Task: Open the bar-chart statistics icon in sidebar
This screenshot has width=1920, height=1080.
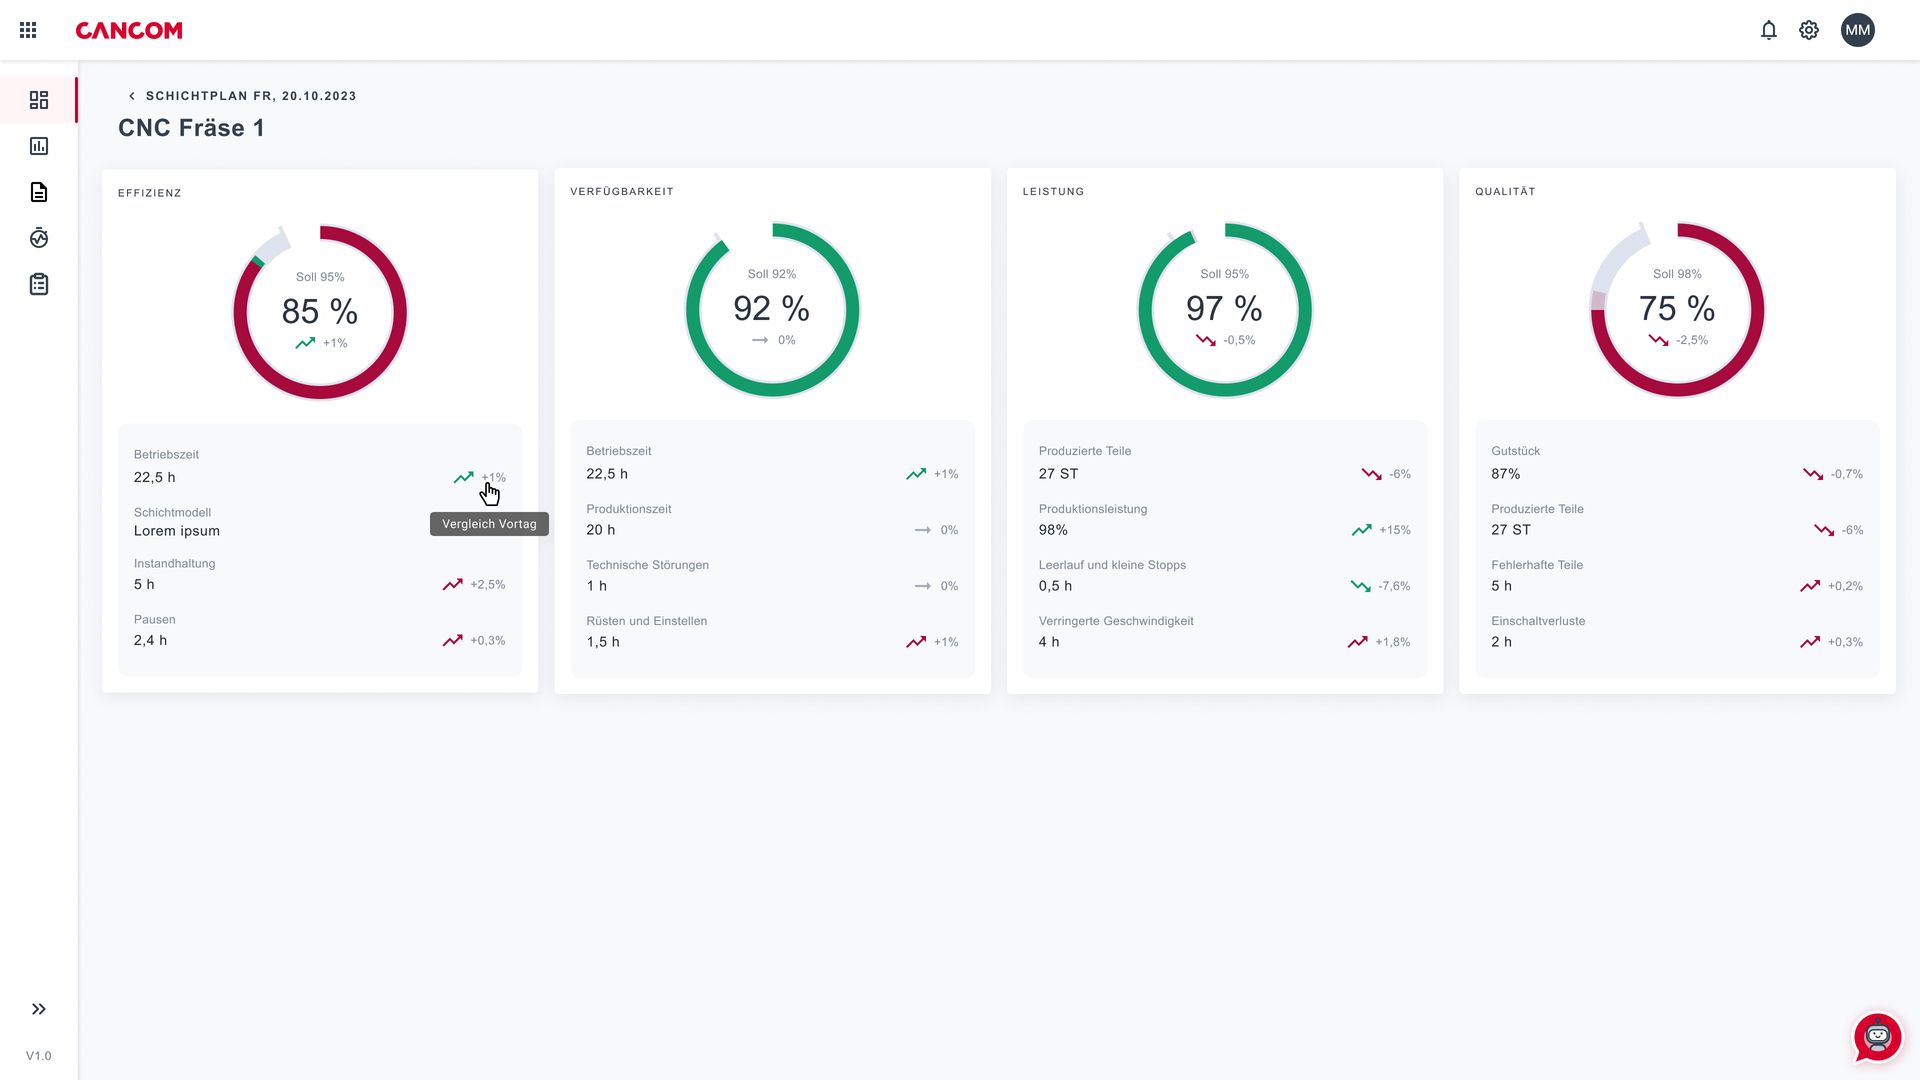Action: tap(39, 146)
